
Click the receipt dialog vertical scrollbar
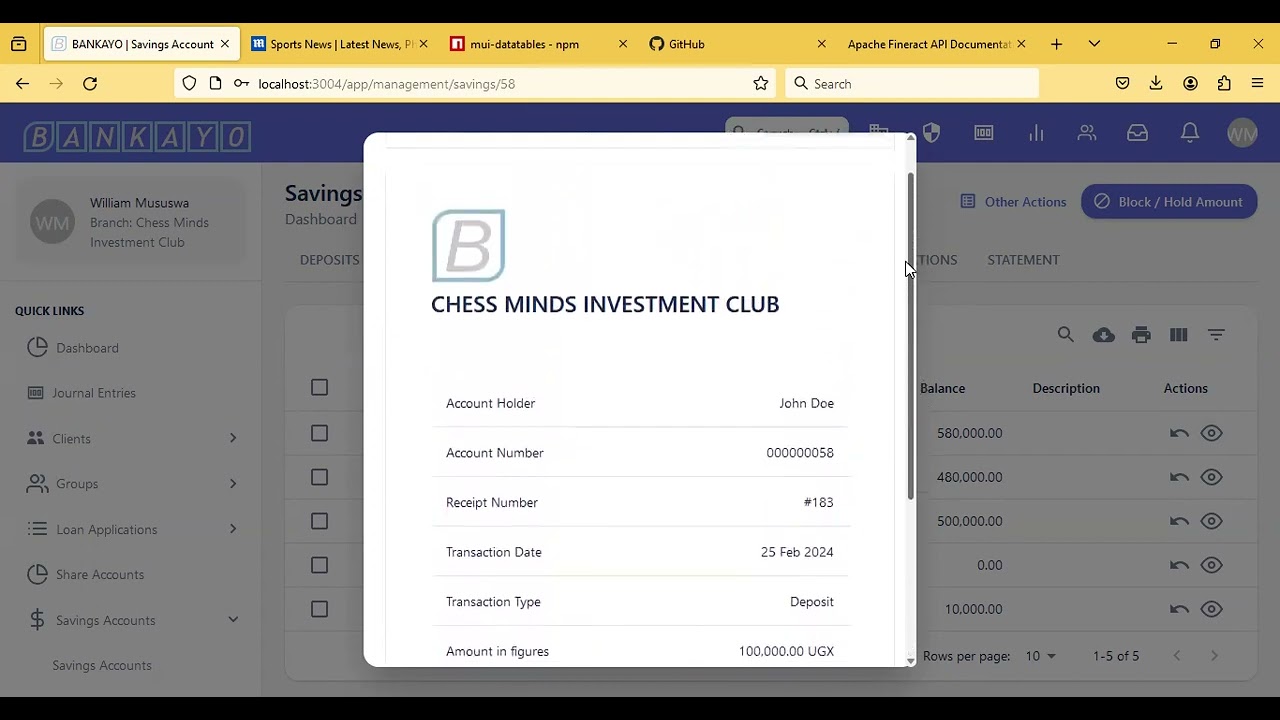point(910,335)
